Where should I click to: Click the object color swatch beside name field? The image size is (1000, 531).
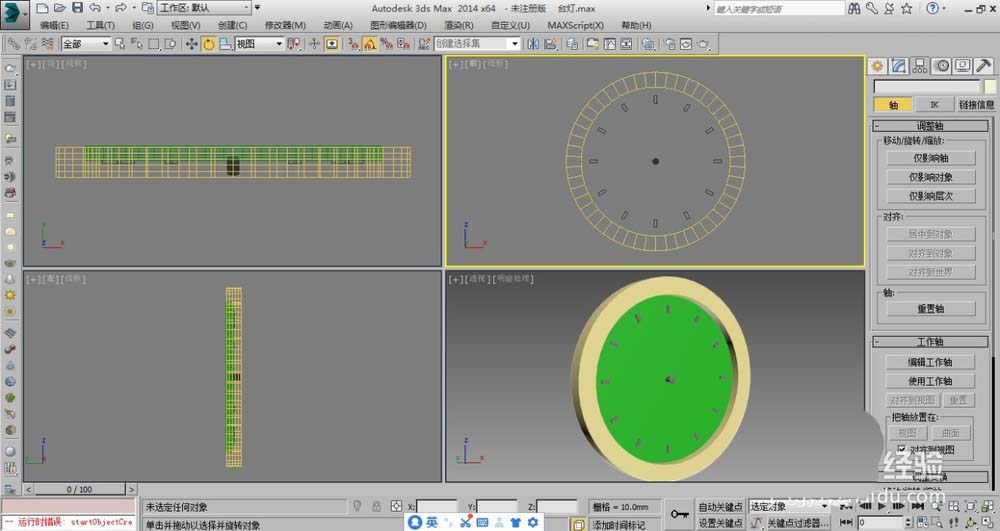click(x=989, y=87)
